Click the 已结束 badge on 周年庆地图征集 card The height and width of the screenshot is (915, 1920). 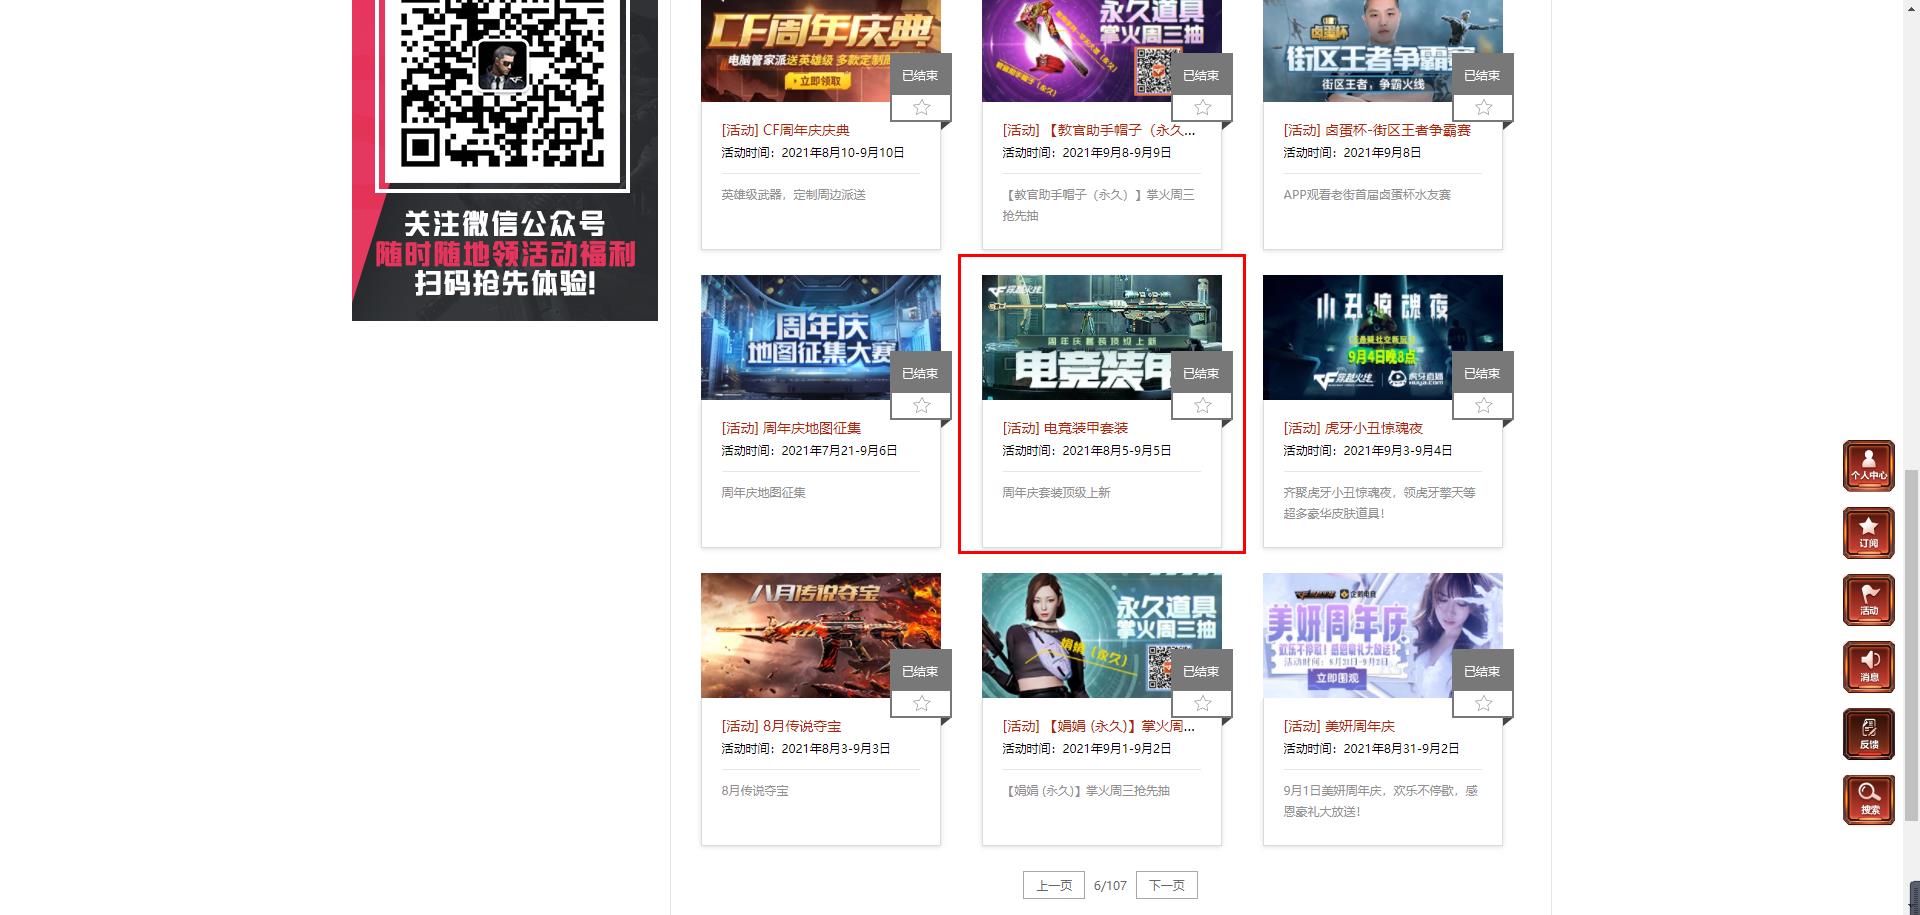pyautogui.click(x=920, y=373)
